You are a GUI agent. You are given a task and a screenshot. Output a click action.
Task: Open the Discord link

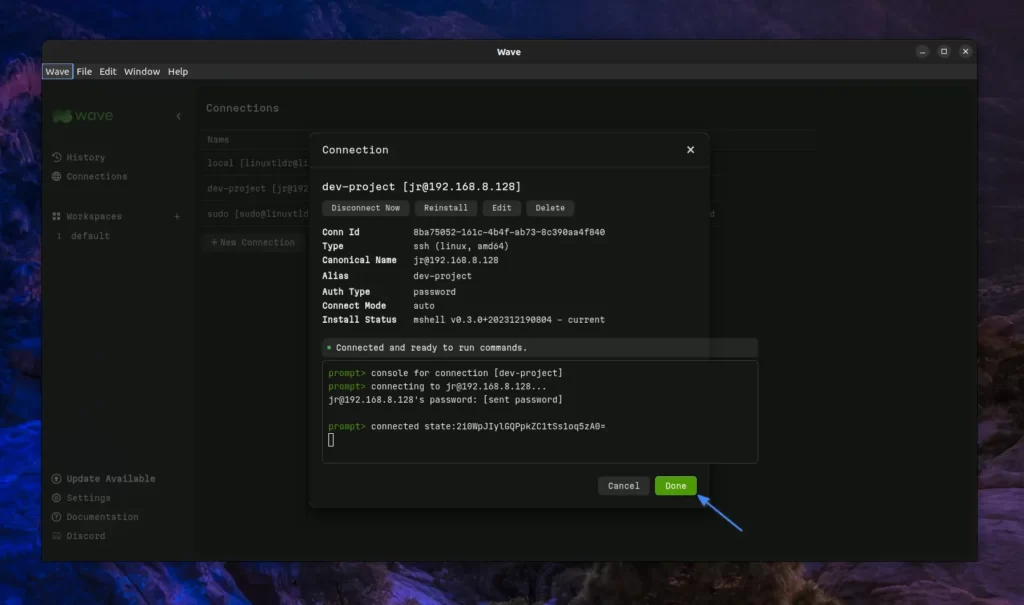85,536
